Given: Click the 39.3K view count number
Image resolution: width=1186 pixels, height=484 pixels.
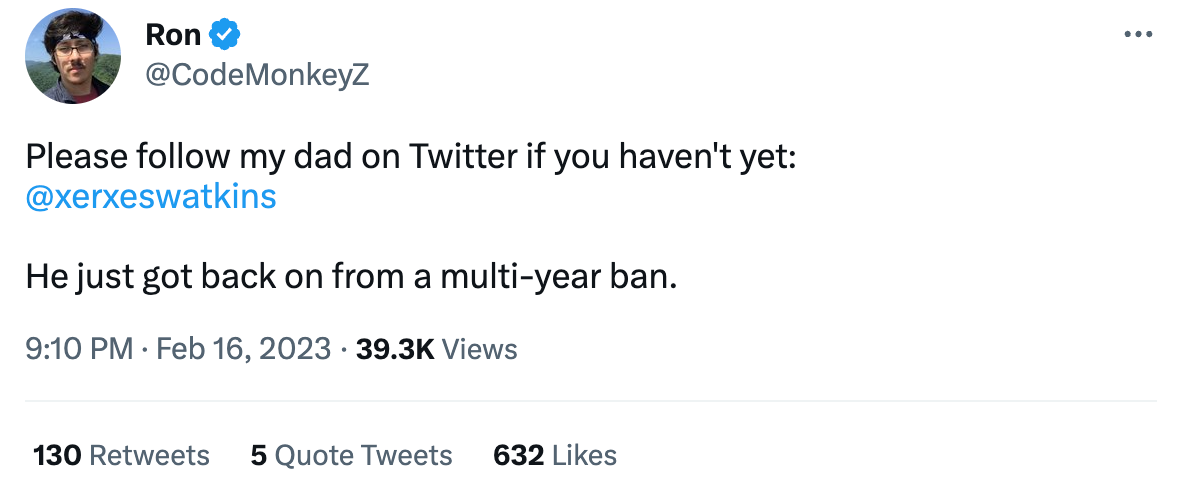Looking at the screenshot, I should [395, 348].
